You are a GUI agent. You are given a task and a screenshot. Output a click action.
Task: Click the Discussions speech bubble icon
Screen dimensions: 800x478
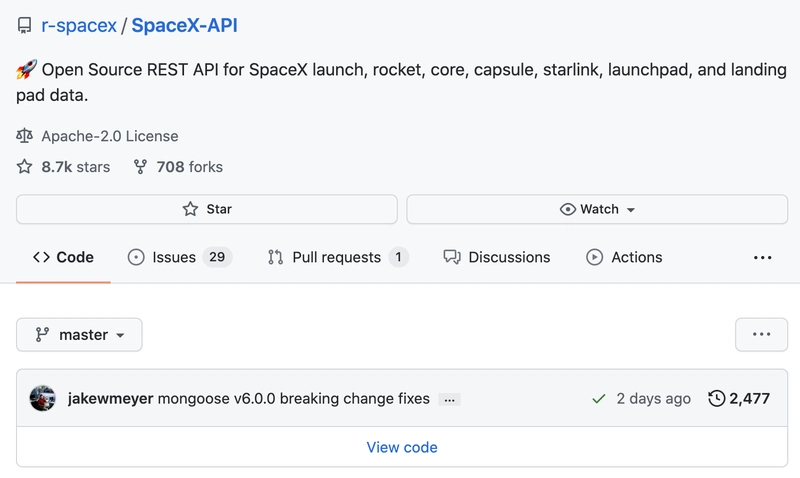click(452, 257)
